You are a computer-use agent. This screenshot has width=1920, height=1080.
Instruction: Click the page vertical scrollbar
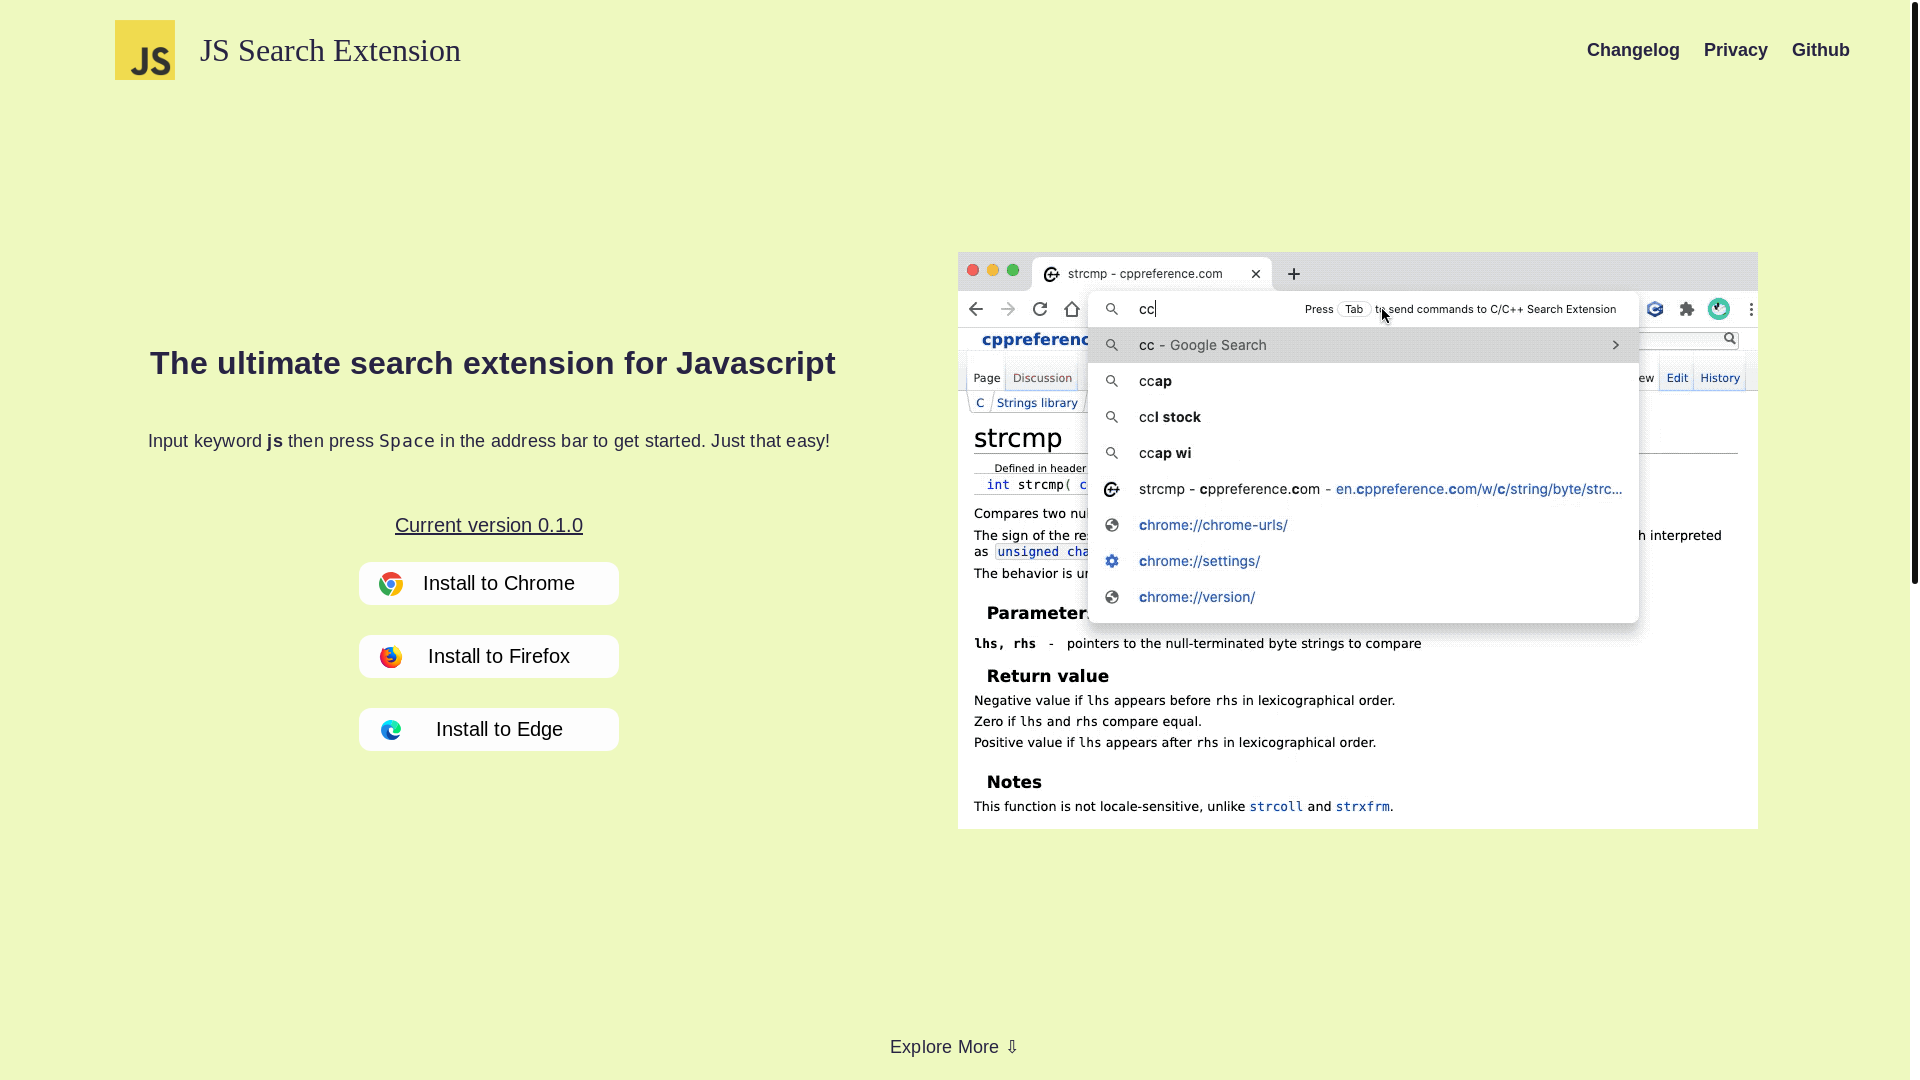(1915, 292)
